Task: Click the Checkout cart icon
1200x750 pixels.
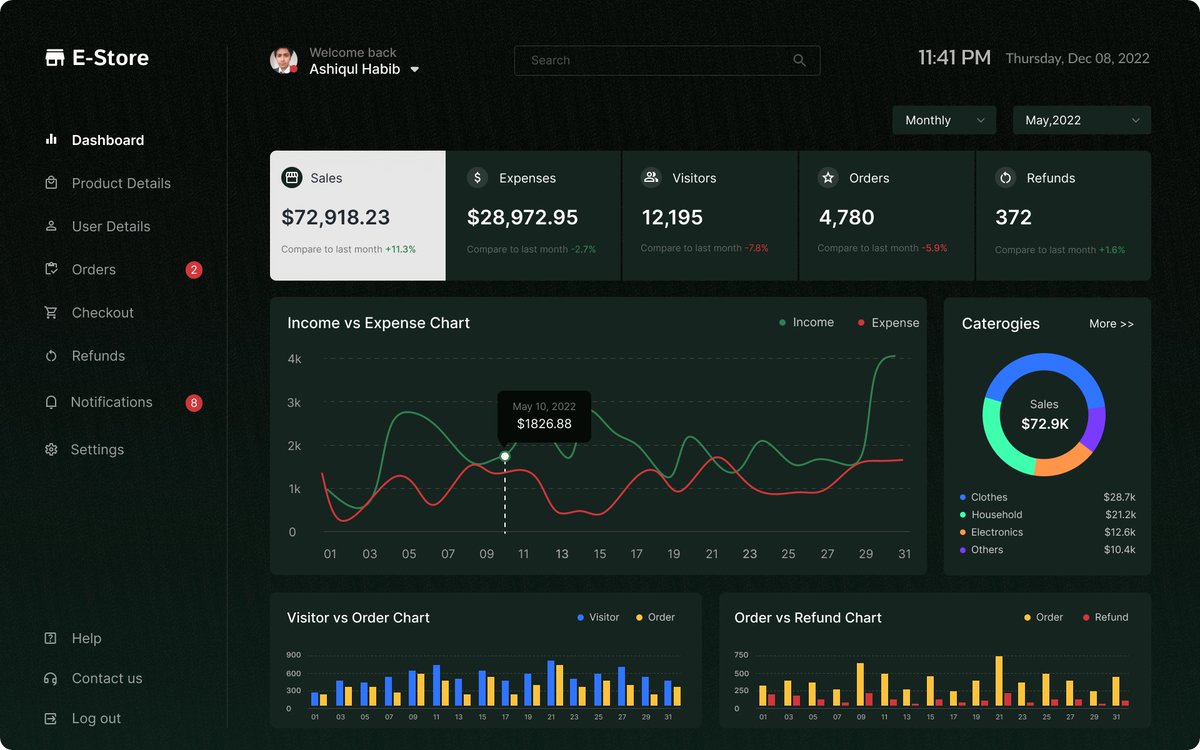Action: (51, 312)
